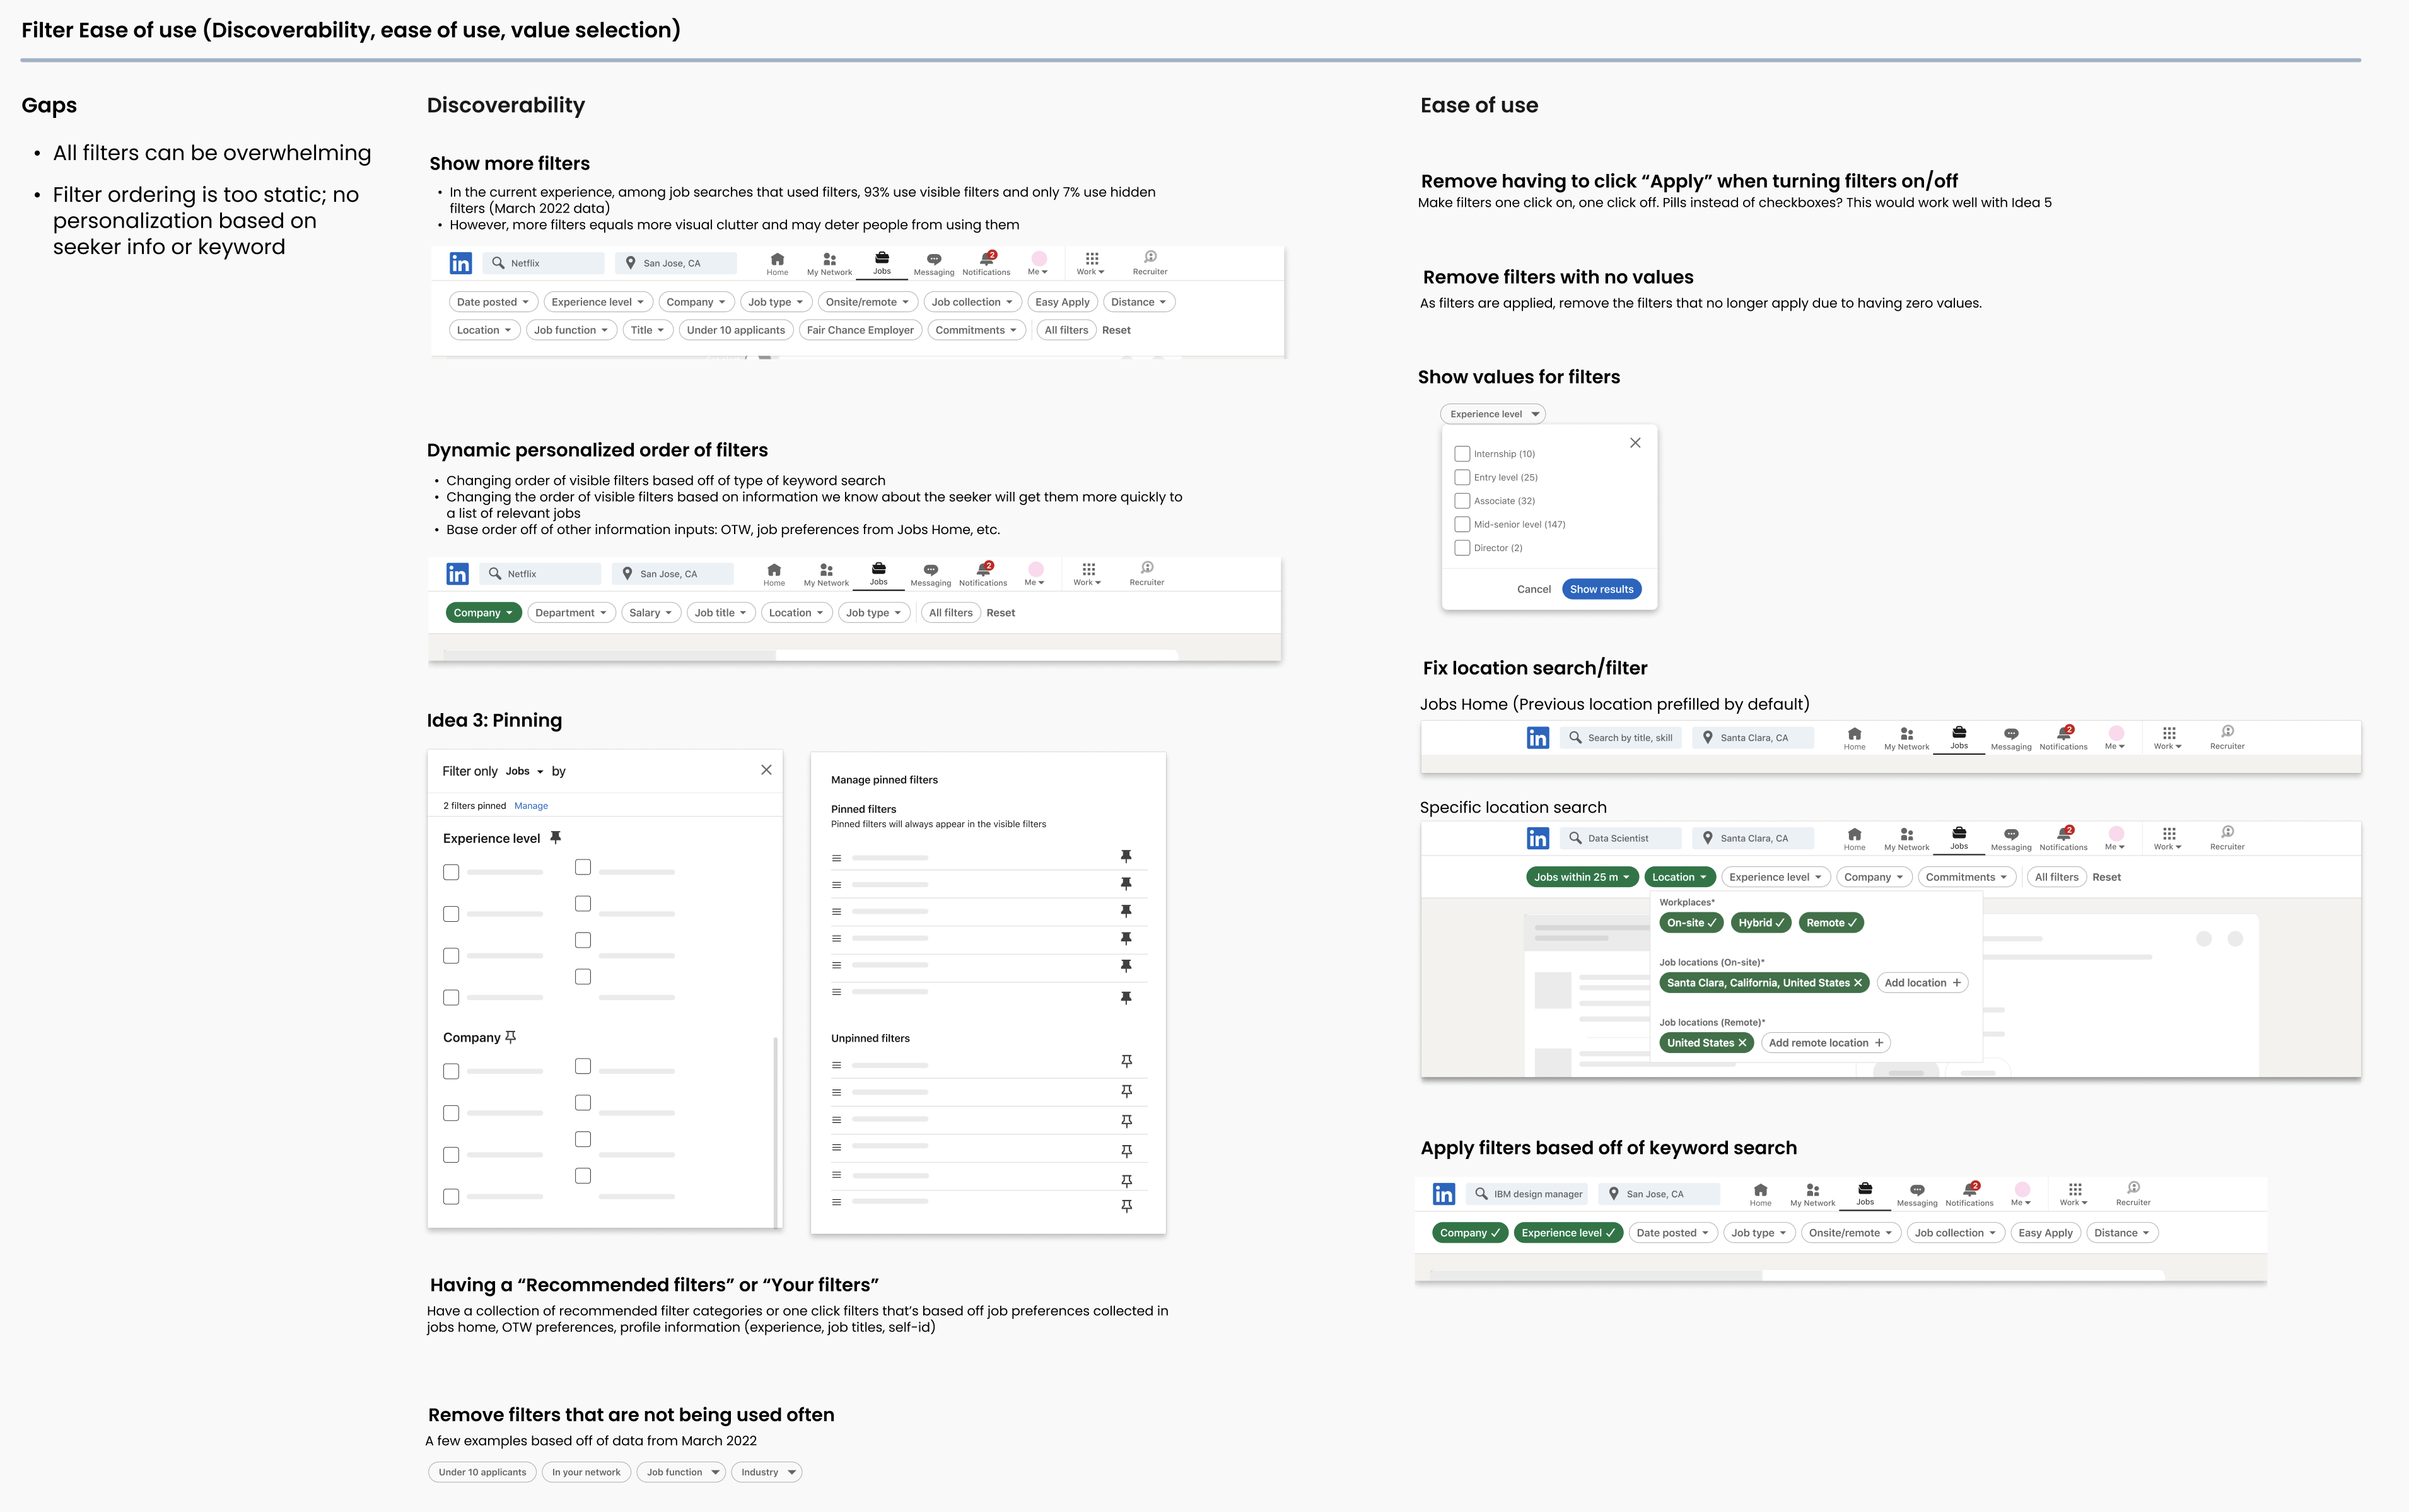Screen dimensions: 2409x1512
Task: Expand the Salary filter dropdown
Action: click(651, 613)
